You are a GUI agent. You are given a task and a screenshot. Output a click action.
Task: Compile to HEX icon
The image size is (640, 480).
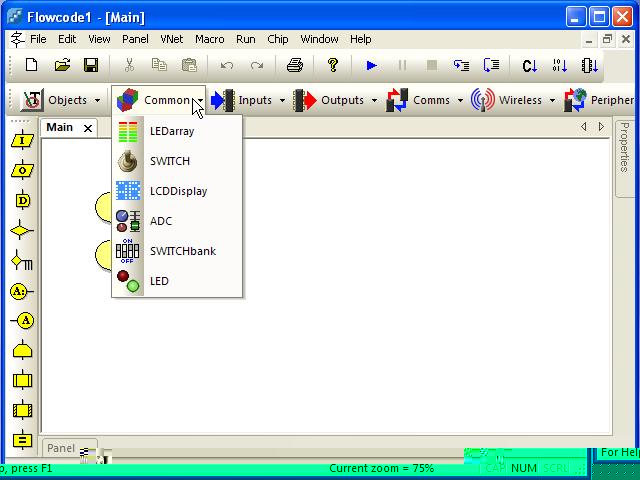point(560,65)
